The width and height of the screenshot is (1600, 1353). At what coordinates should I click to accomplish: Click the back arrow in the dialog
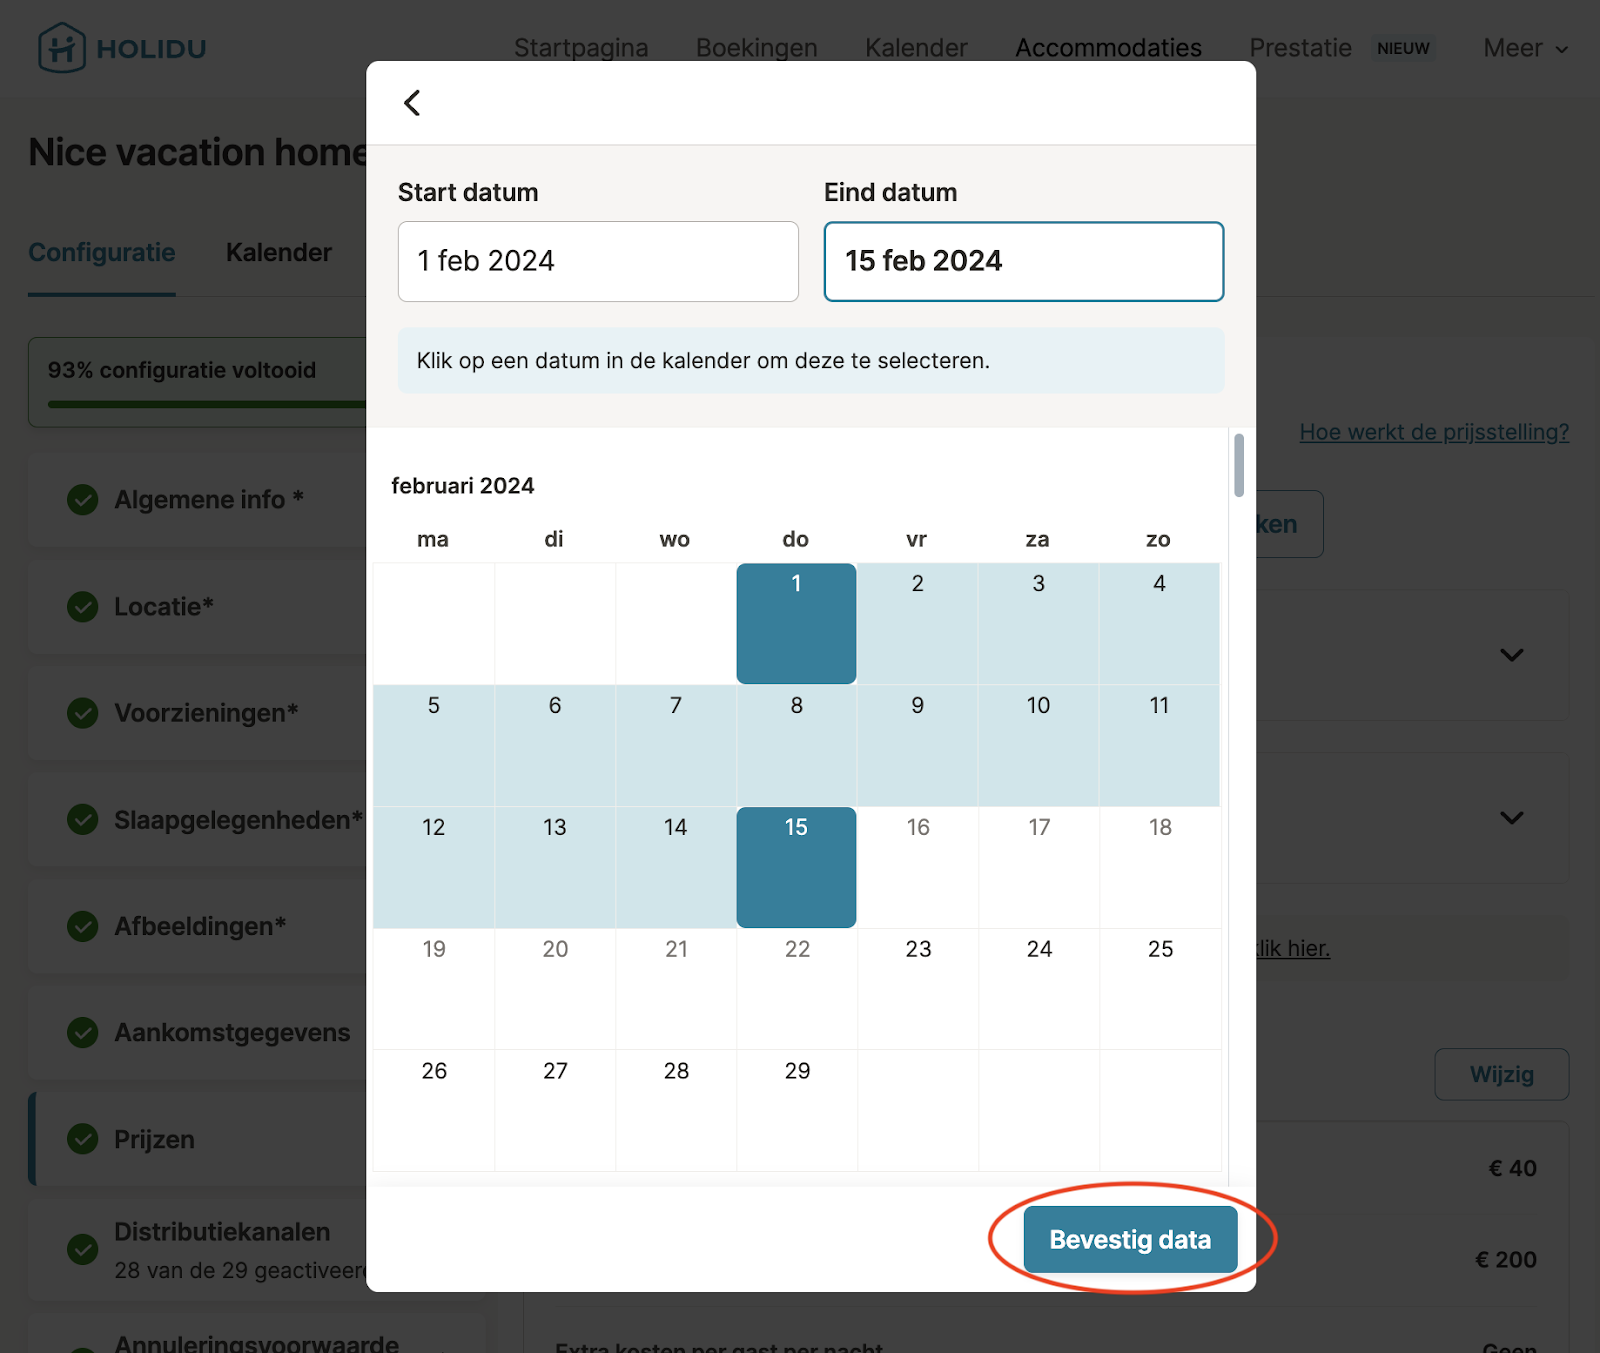(412, 103)
